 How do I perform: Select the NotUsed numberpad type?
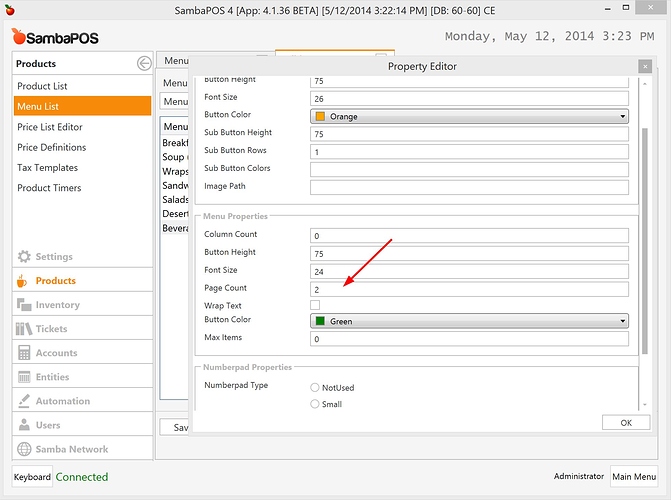(315, 387)
